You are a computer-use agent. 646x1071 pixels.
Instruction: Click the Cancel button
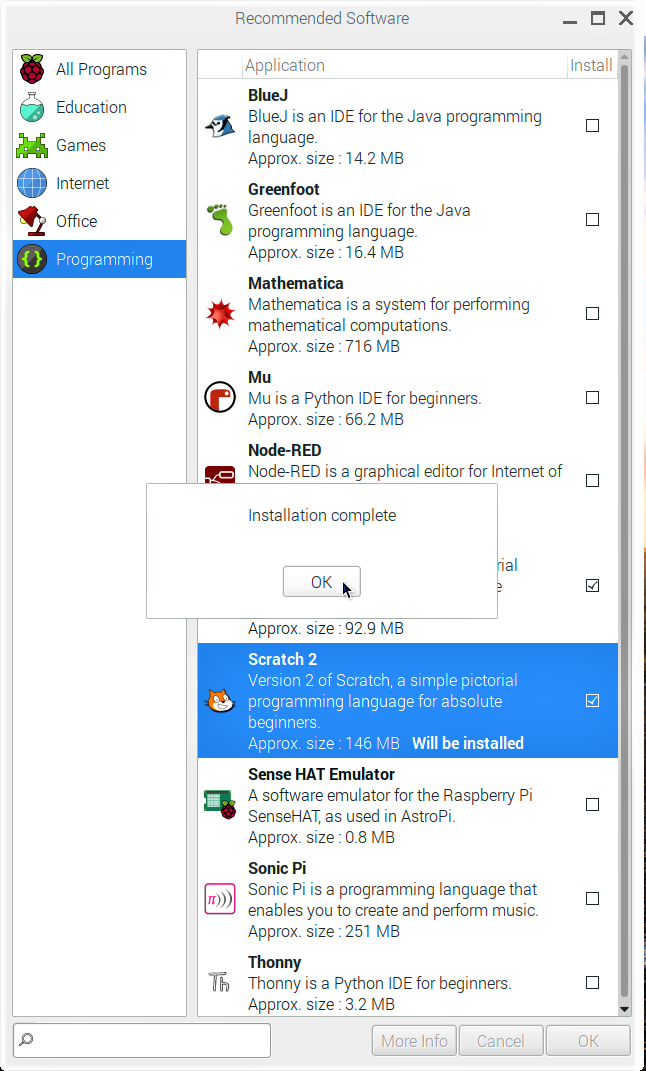coord(501,1041)
